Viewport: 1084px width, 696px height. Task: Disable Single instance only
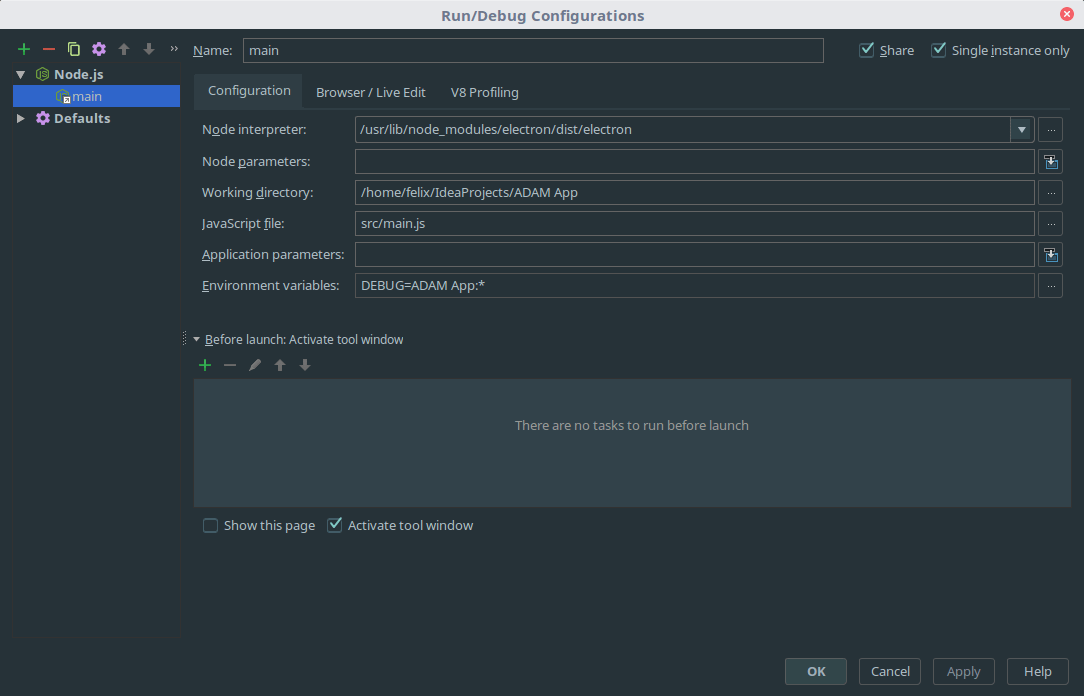(938, 49)
